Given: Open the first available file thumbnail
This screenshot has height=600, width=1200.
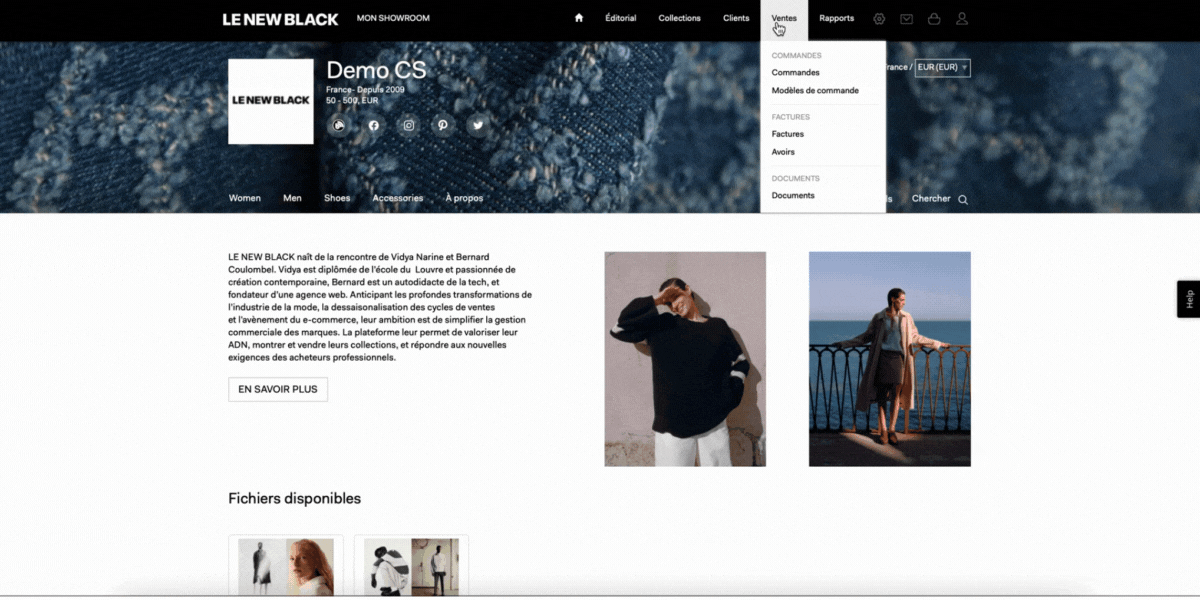Looking at the screenshot, I should pyautogui.click(x=286, y=566).
